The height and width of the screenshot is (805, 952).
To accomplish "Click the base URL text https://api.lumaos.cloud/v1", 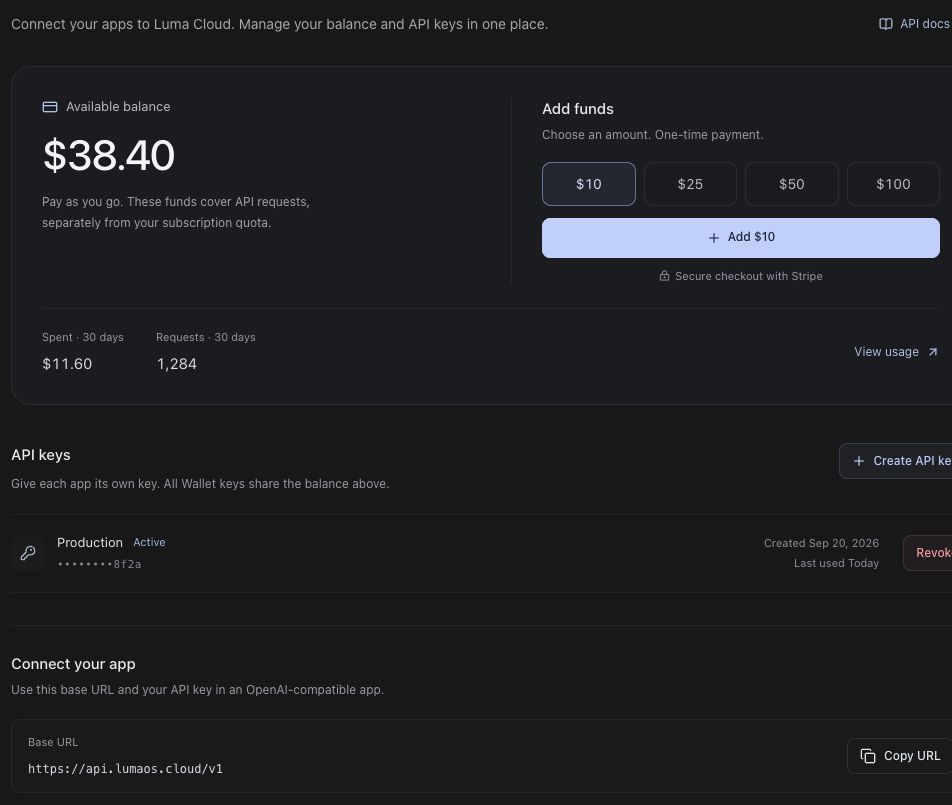I will (x=125, y=769).
